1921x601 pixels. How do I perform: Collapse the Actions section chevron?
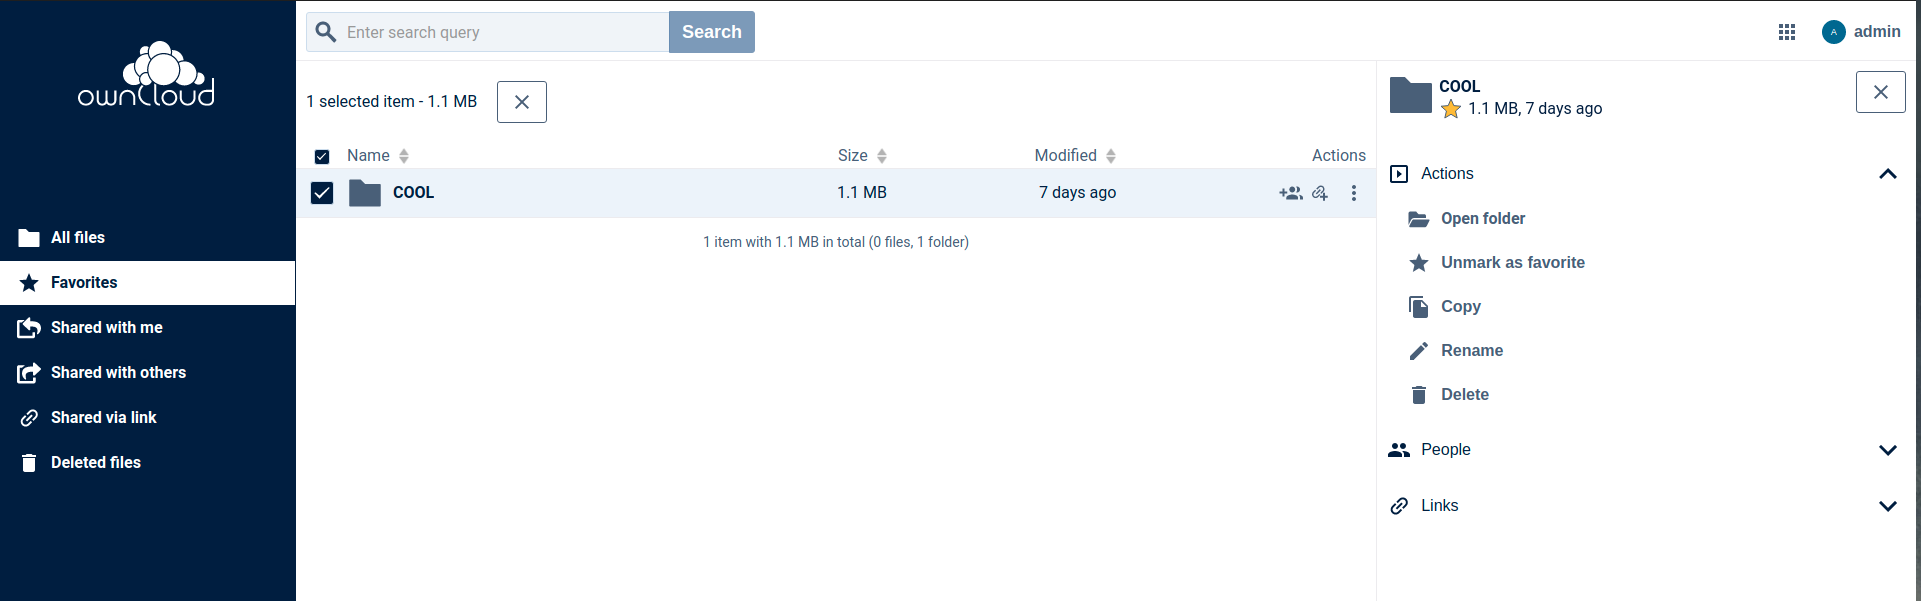pyautogui.click(x=1888, y=174)
